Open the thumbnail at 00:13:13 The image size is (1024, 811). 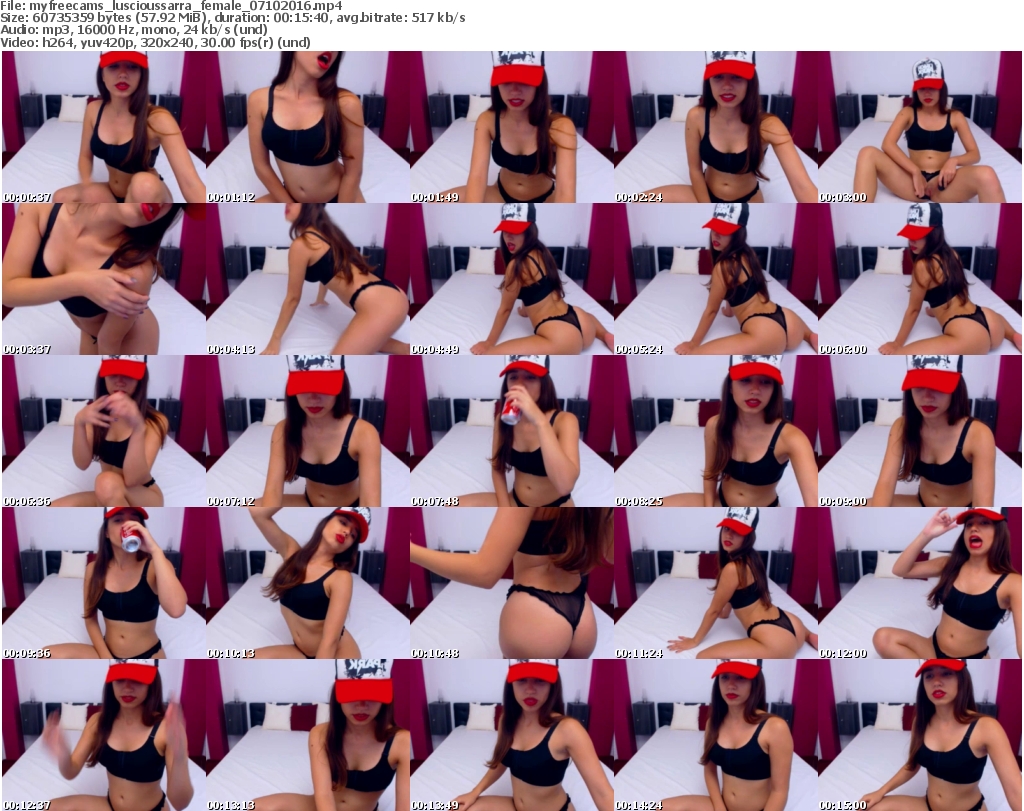pyautogui.click(x=307, y=735)
